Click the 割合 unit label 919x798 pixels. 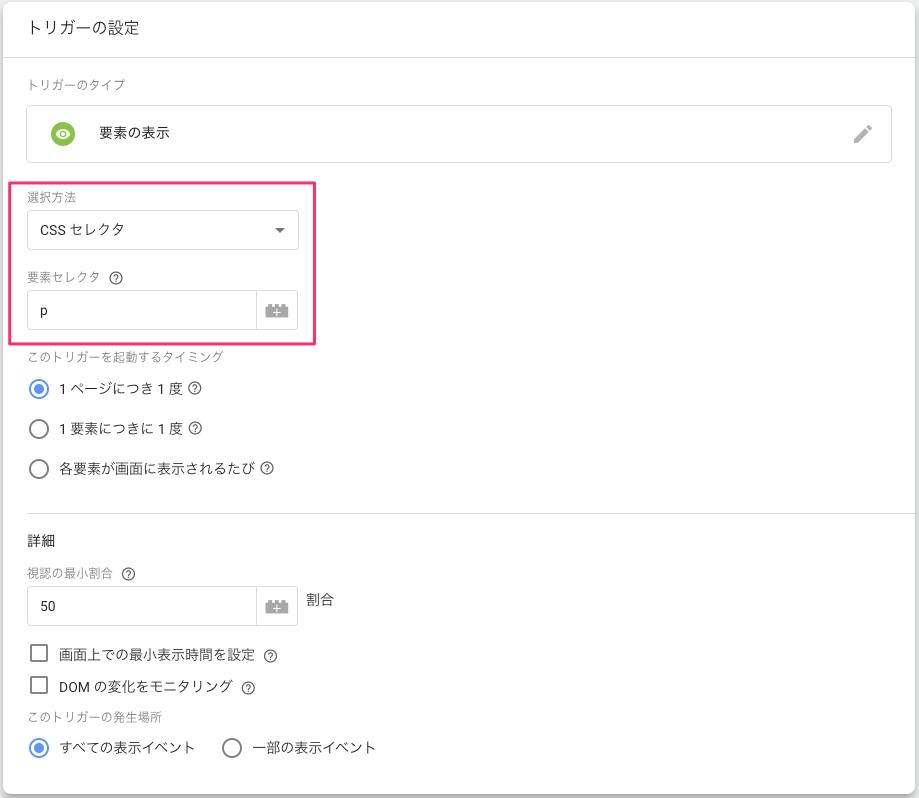click(320, 600)
